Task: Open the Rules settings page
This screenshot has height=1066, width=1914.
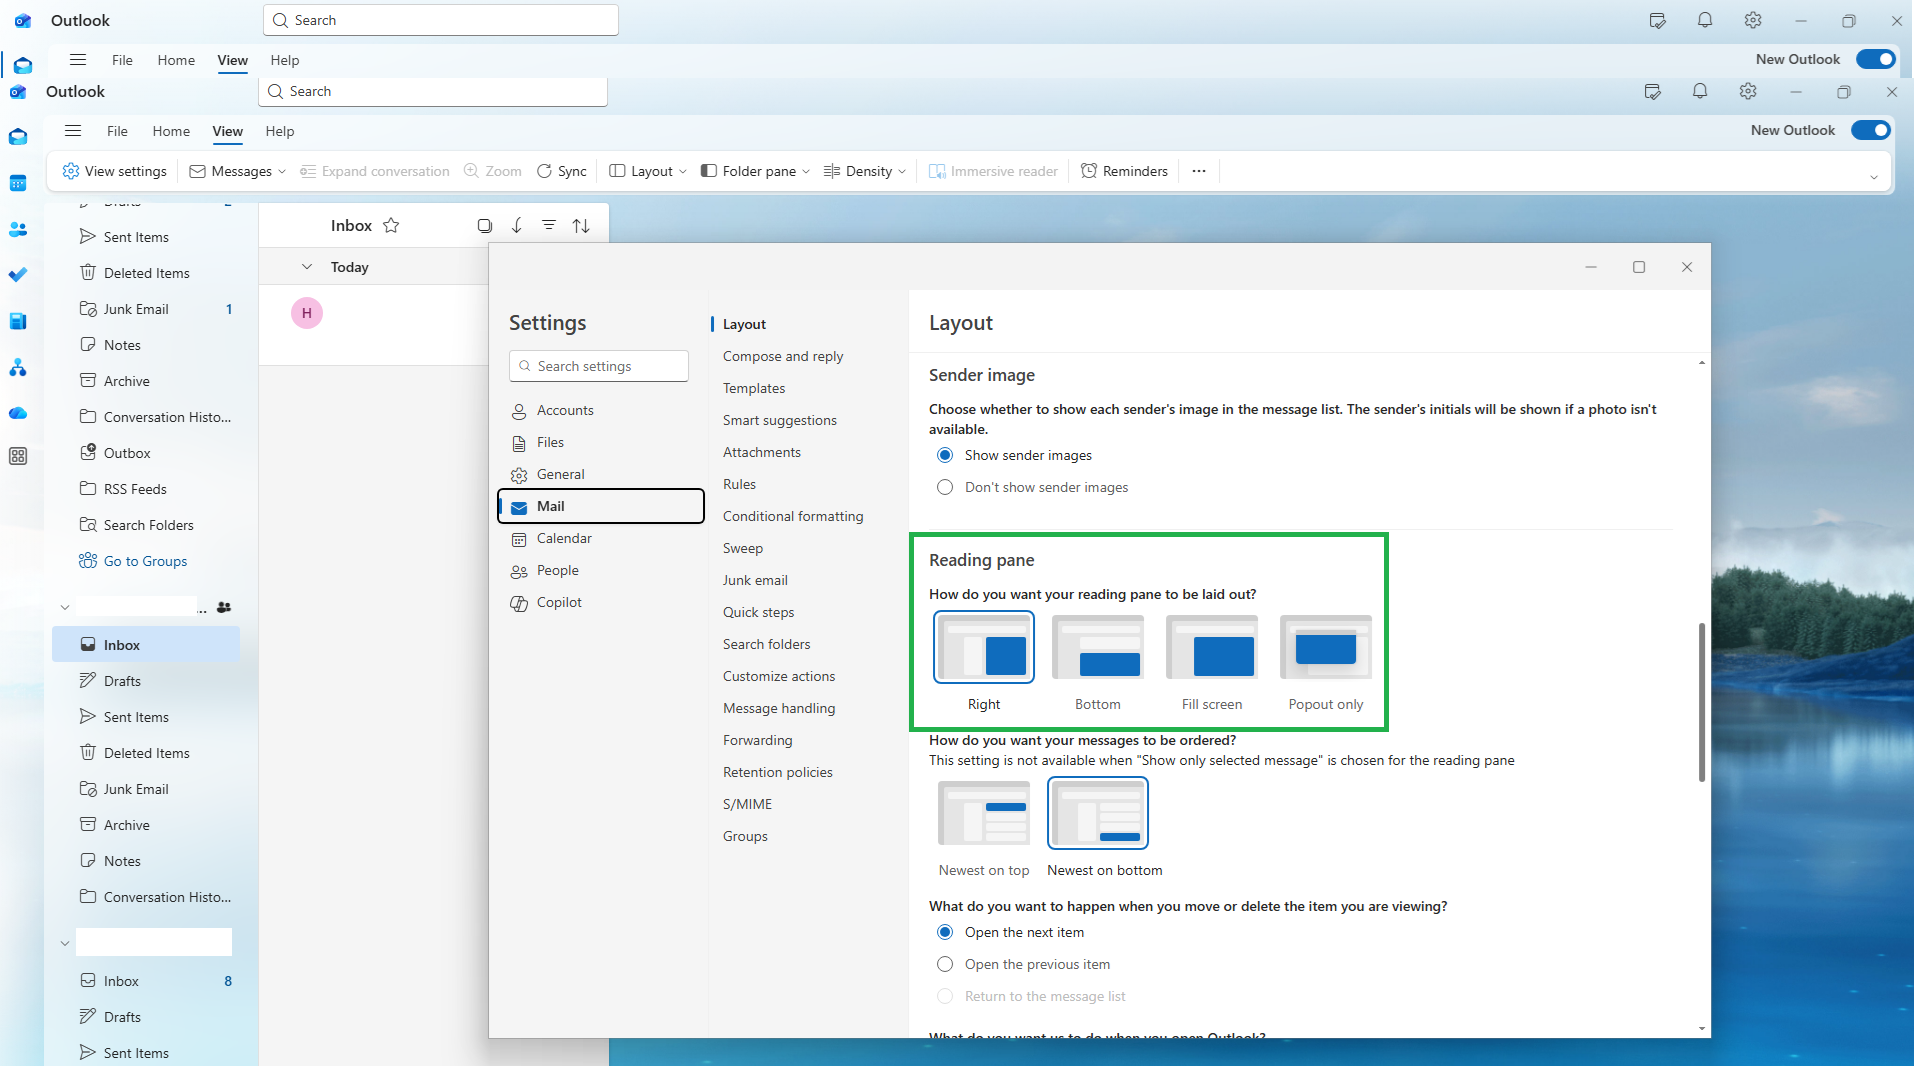Action: pos(739,484)
